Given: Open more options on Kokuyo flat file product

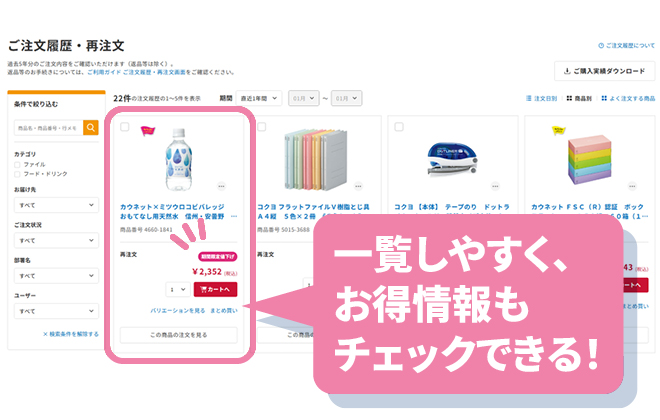Looking at the screenshot, I should (x=358, y=186).
